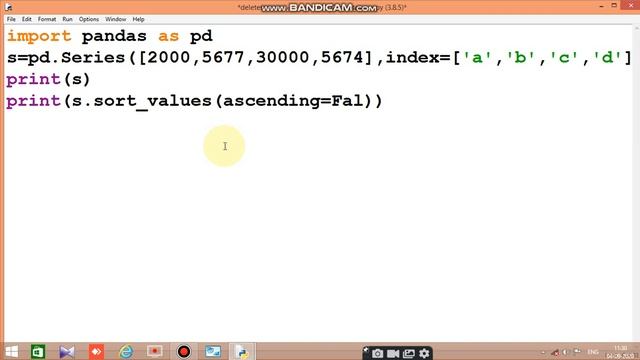Open Visual Studio from the taskbar
Viewport: 640px width, 360px height.
coord(67,351)
